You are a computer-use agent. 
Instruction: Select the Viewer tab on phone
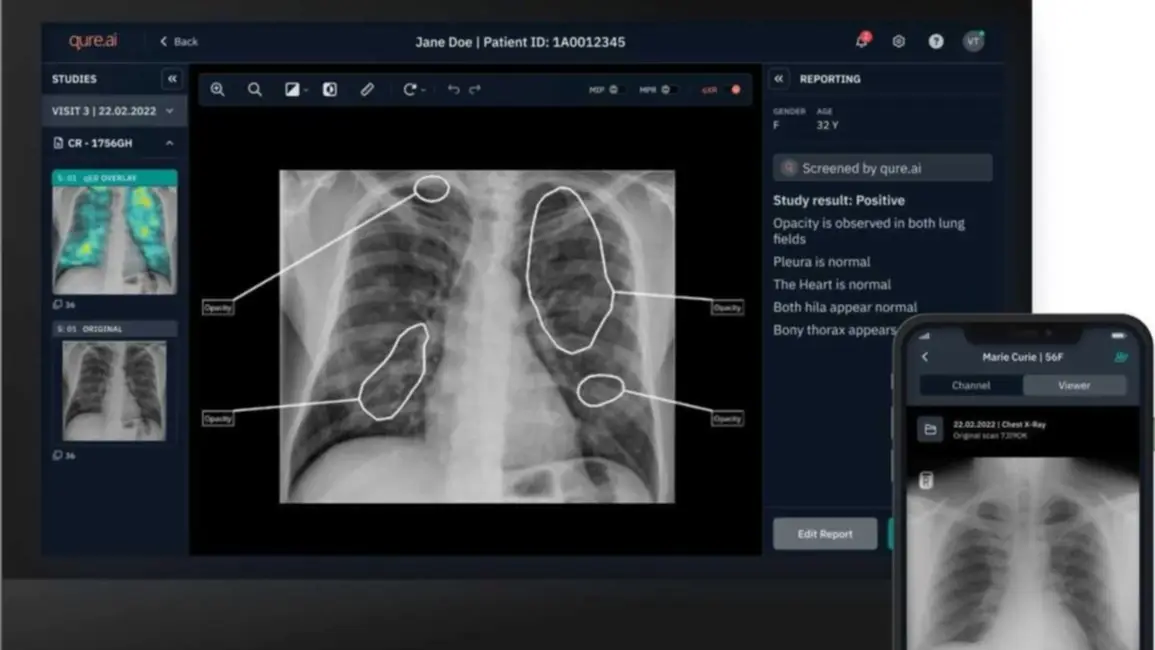click(1074, 385)
